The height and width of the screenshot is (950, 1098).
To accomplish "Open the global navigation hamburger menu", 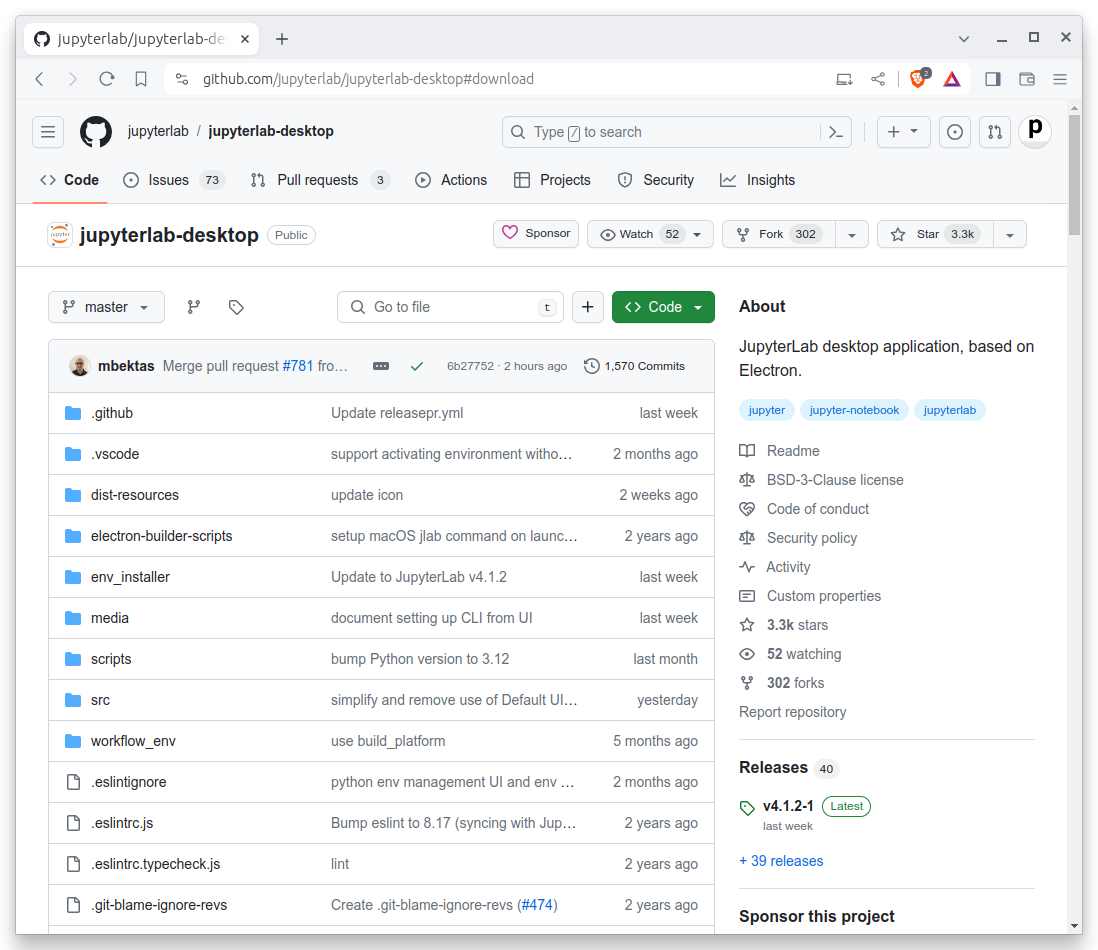I will pos(48,132).
